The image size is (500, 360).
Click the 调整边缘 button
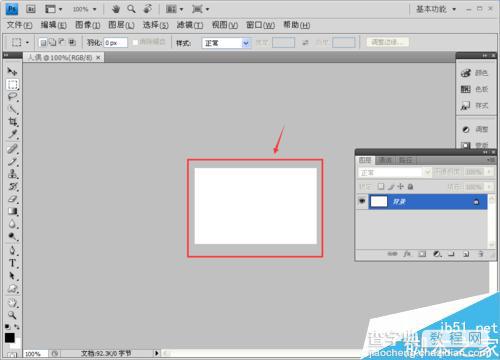388,42
